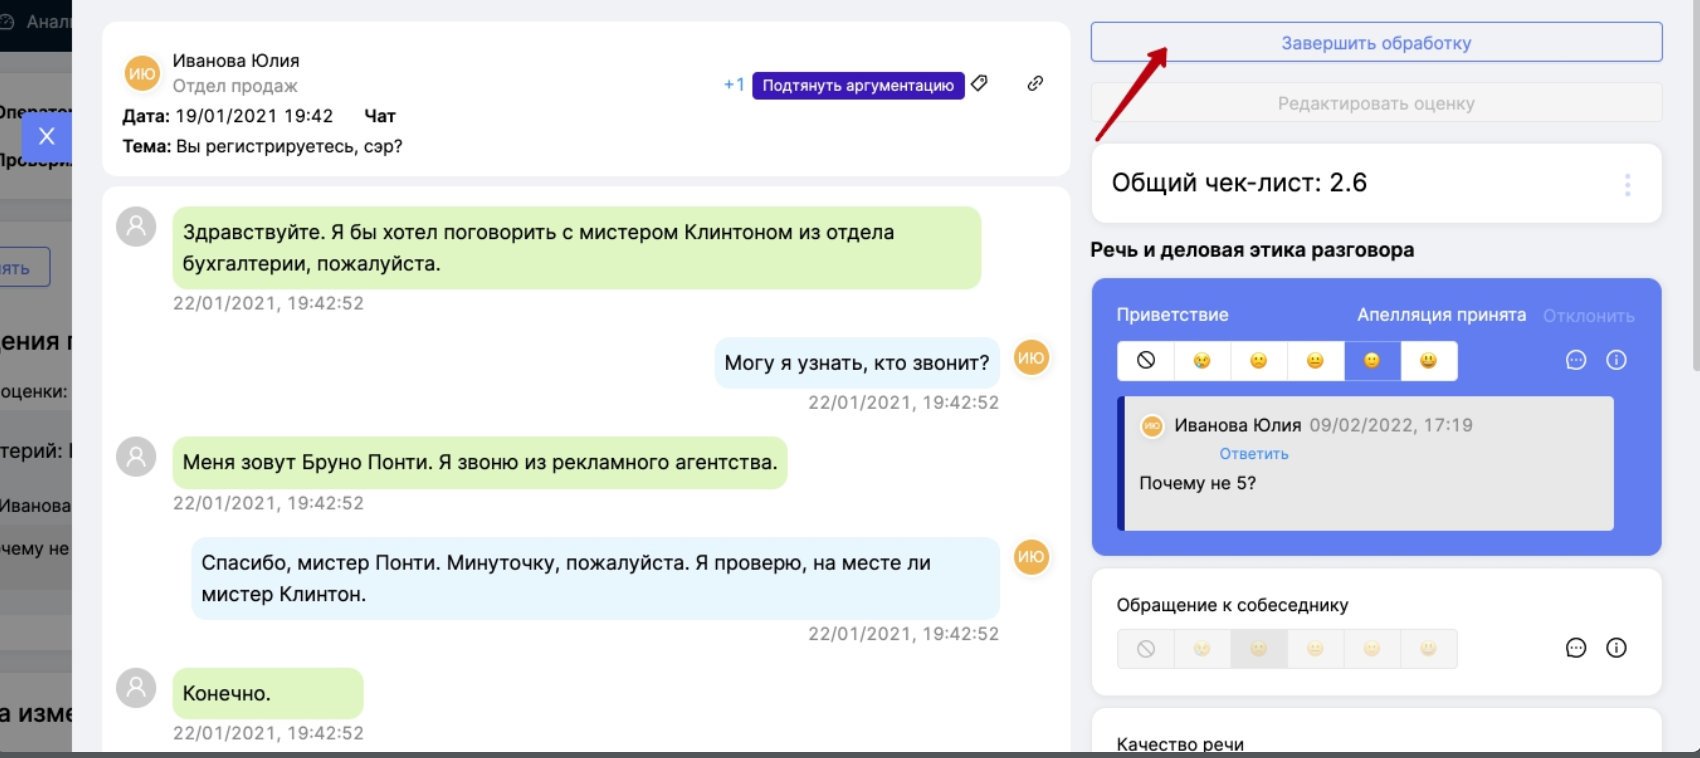Click the Редактировать оценку button
The height and width of the screenshot is (758, 1700).
[x=1376, y=103]
